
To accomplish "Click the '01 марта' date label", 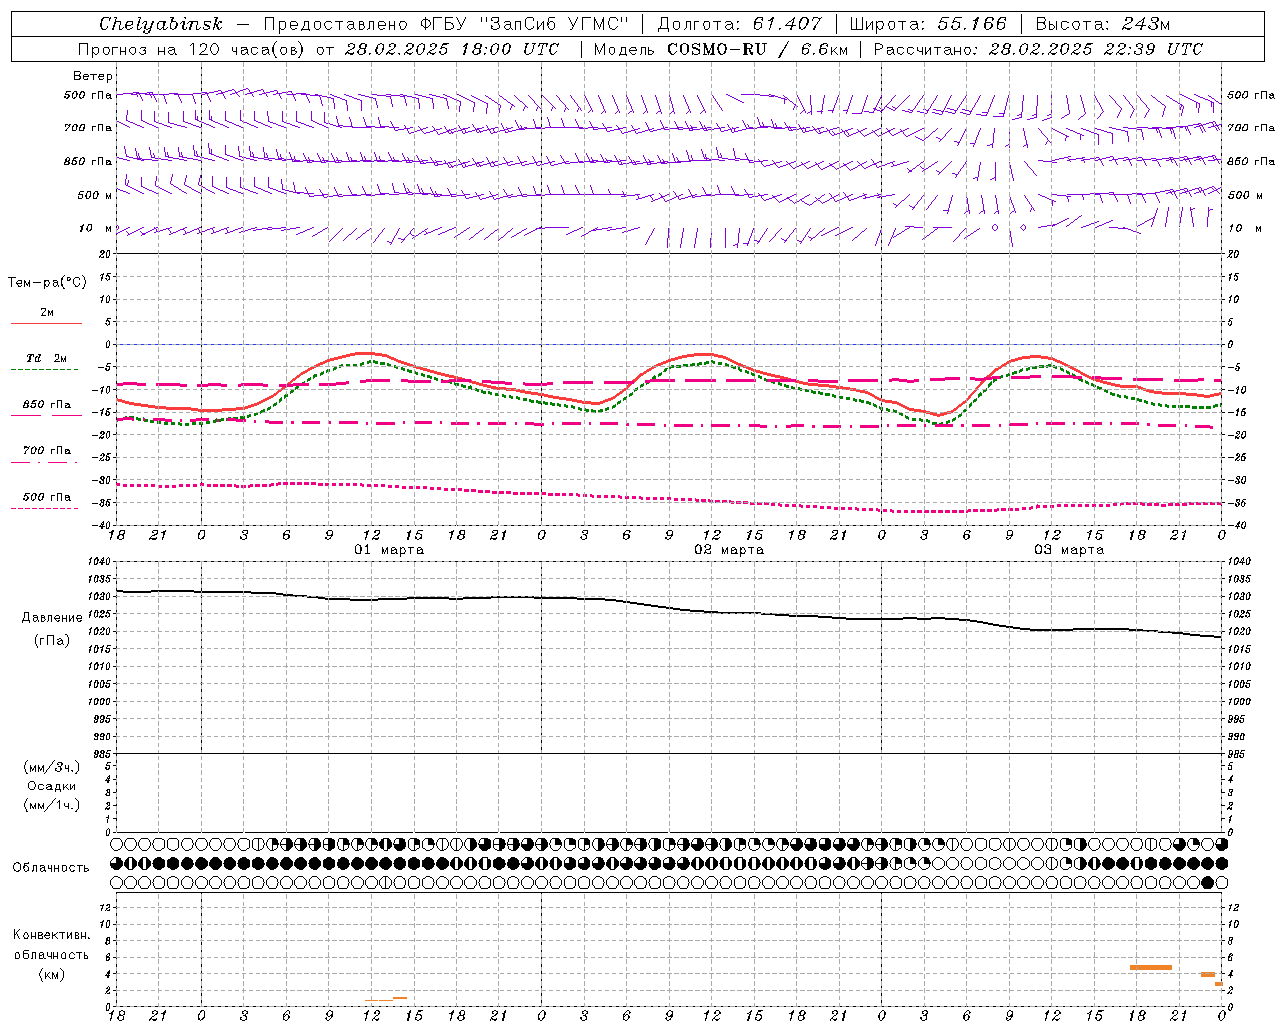I will point(390,550).
